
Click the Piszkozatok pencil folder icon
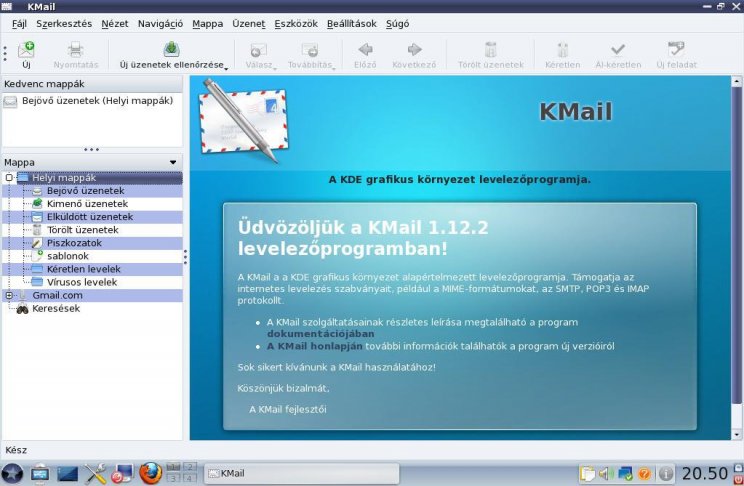click(37, 243)
